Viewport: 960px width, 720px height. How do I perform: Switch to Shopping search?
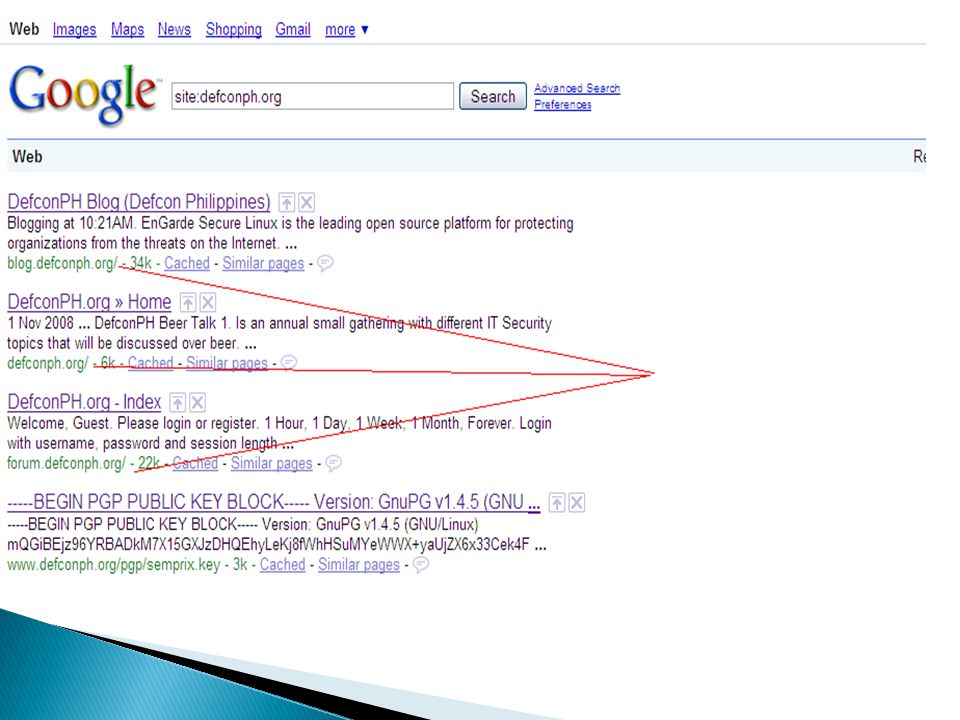point(233,29)
